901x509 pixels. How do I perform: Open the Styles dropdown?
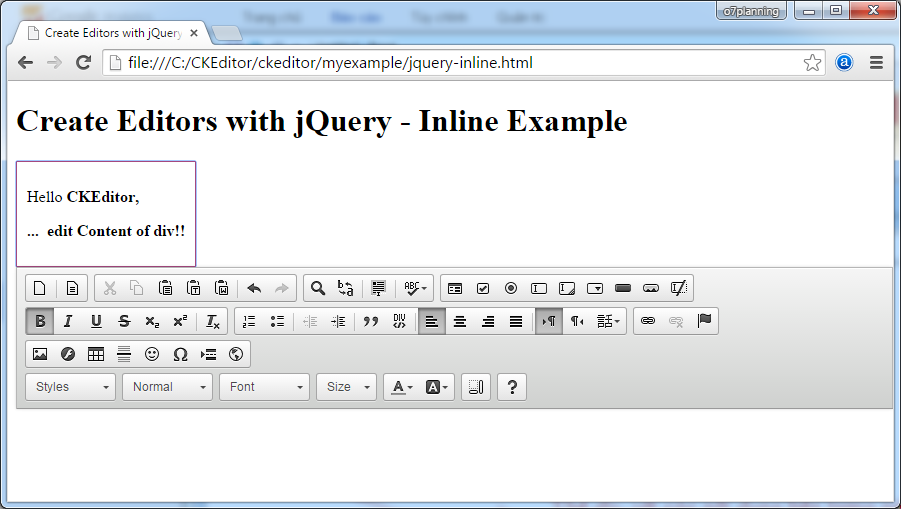(x=70, y=387)
